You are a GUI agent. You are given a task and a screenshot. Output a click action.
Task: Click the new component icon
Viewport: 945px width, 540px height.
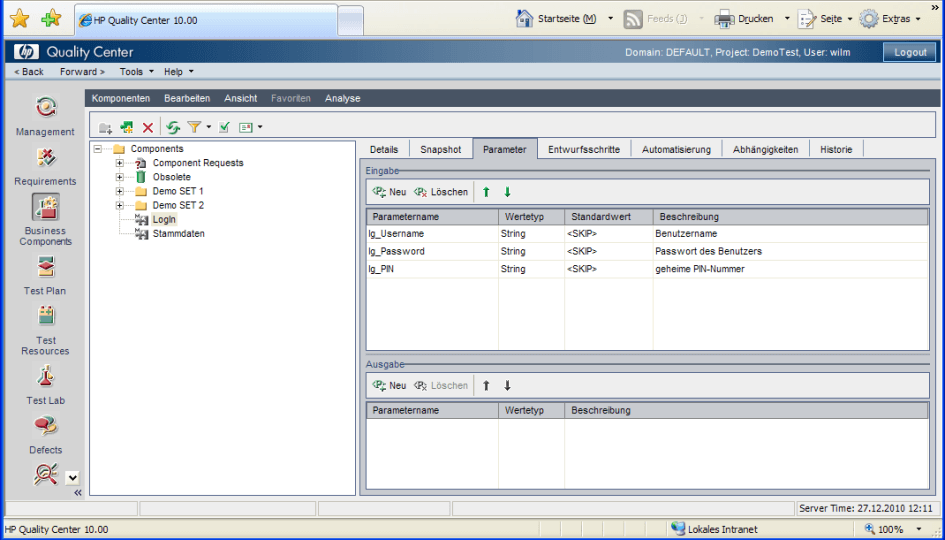127,127
